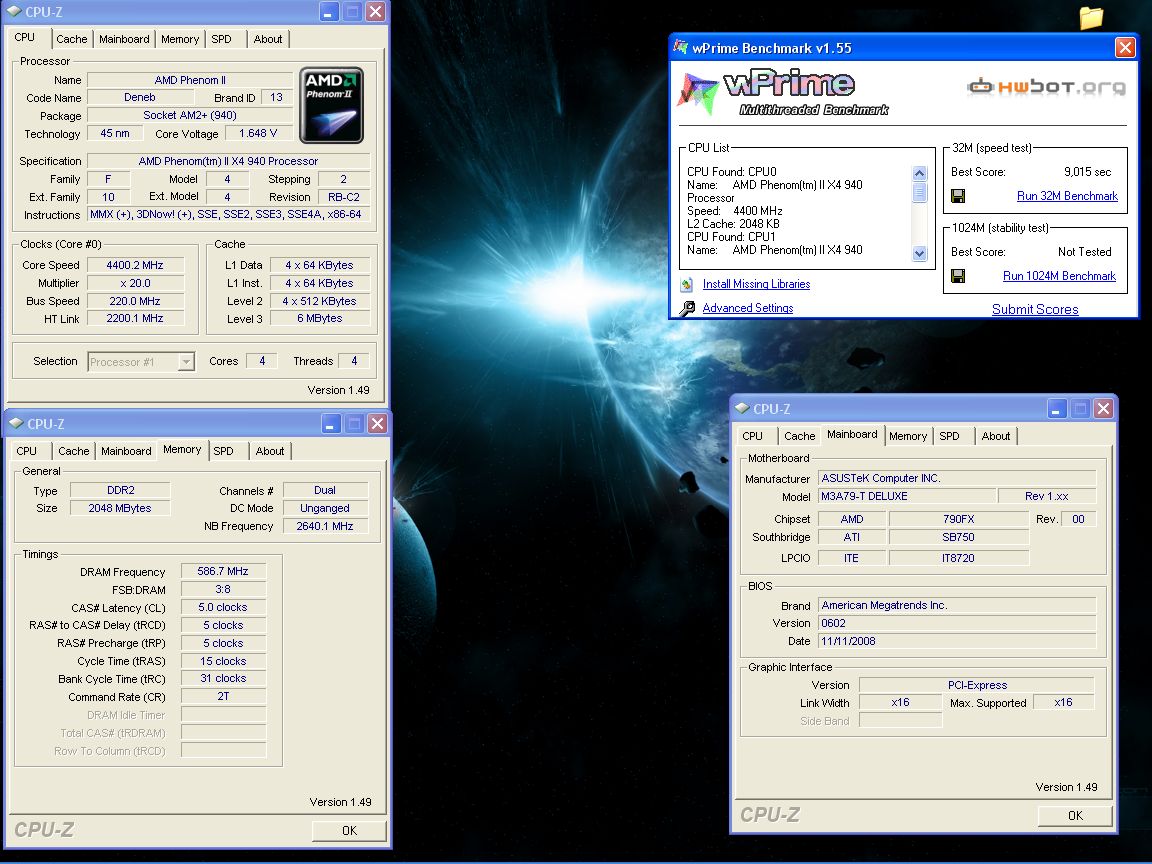The image size is (1152, 864).
Task: Click the M3A79-T DELUXE model field
Action: (x=907, y=497)
